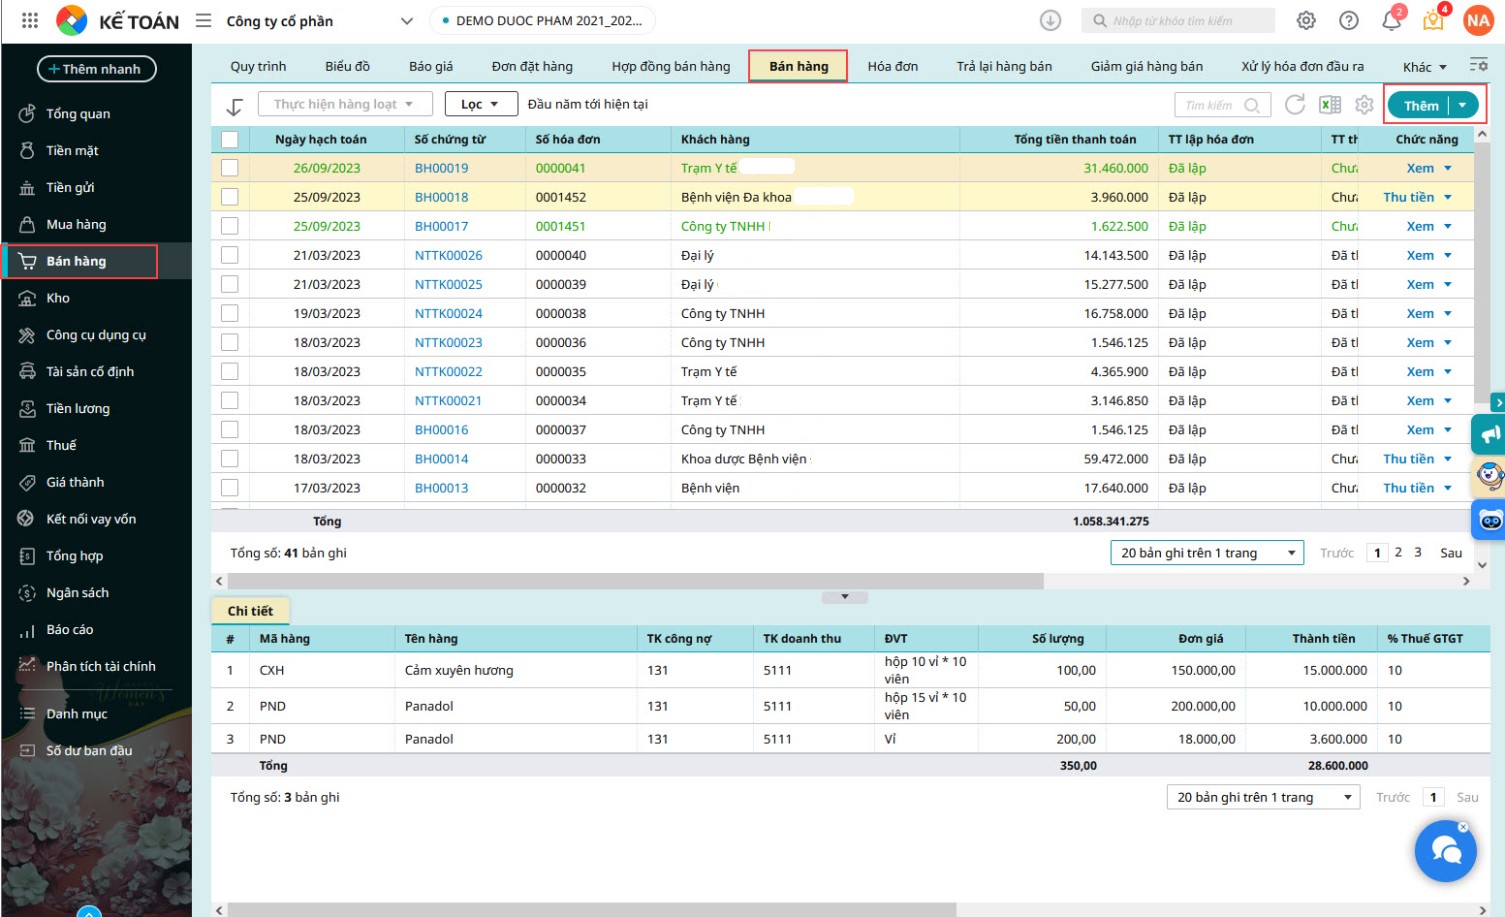The image size is (1505, 917).
Task: Open Thuế module in sidebar
Action: (61, 446)
